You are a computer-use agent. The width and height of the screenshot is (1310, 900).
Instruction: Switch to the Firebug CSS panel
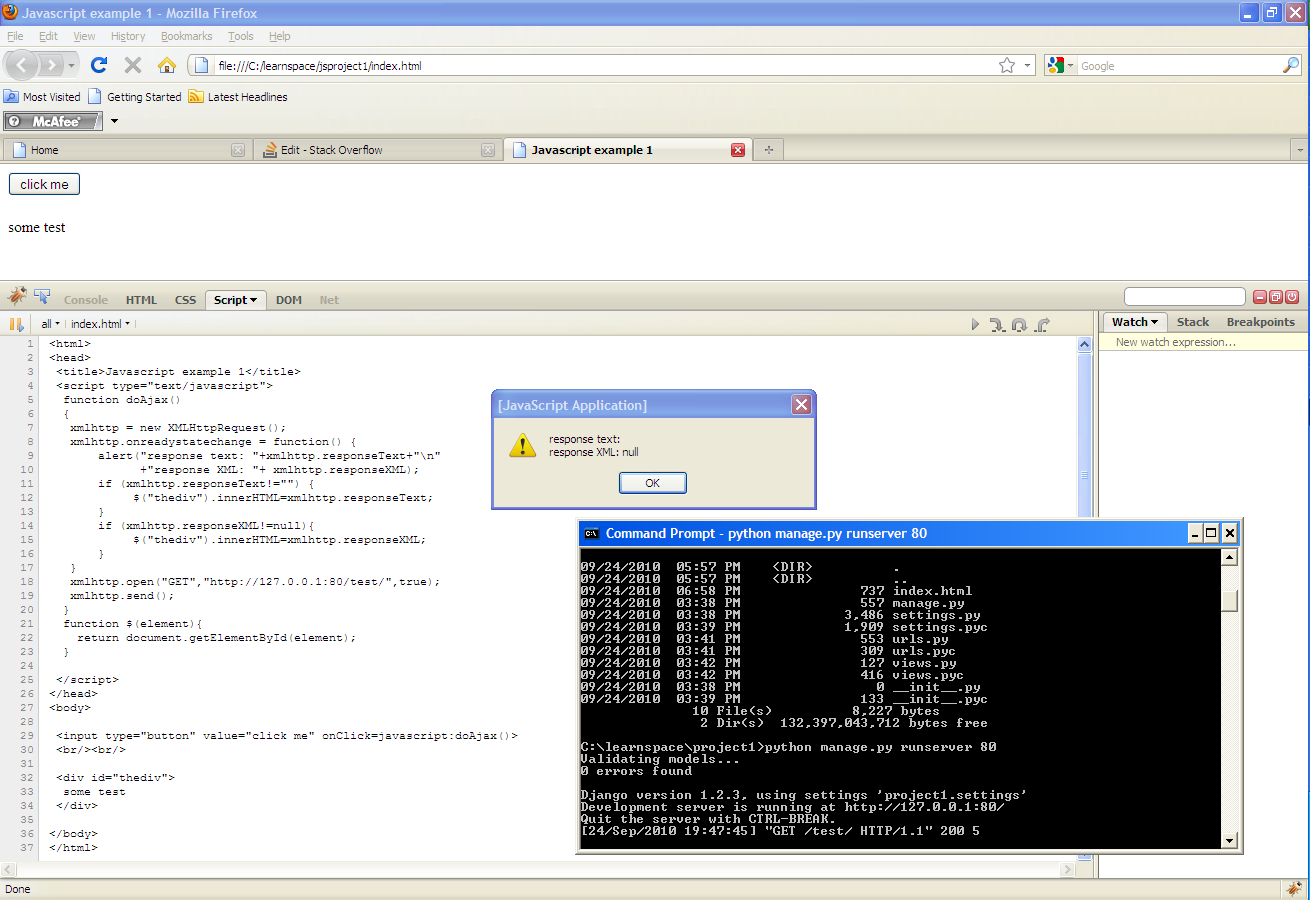[x=185, y=300]
